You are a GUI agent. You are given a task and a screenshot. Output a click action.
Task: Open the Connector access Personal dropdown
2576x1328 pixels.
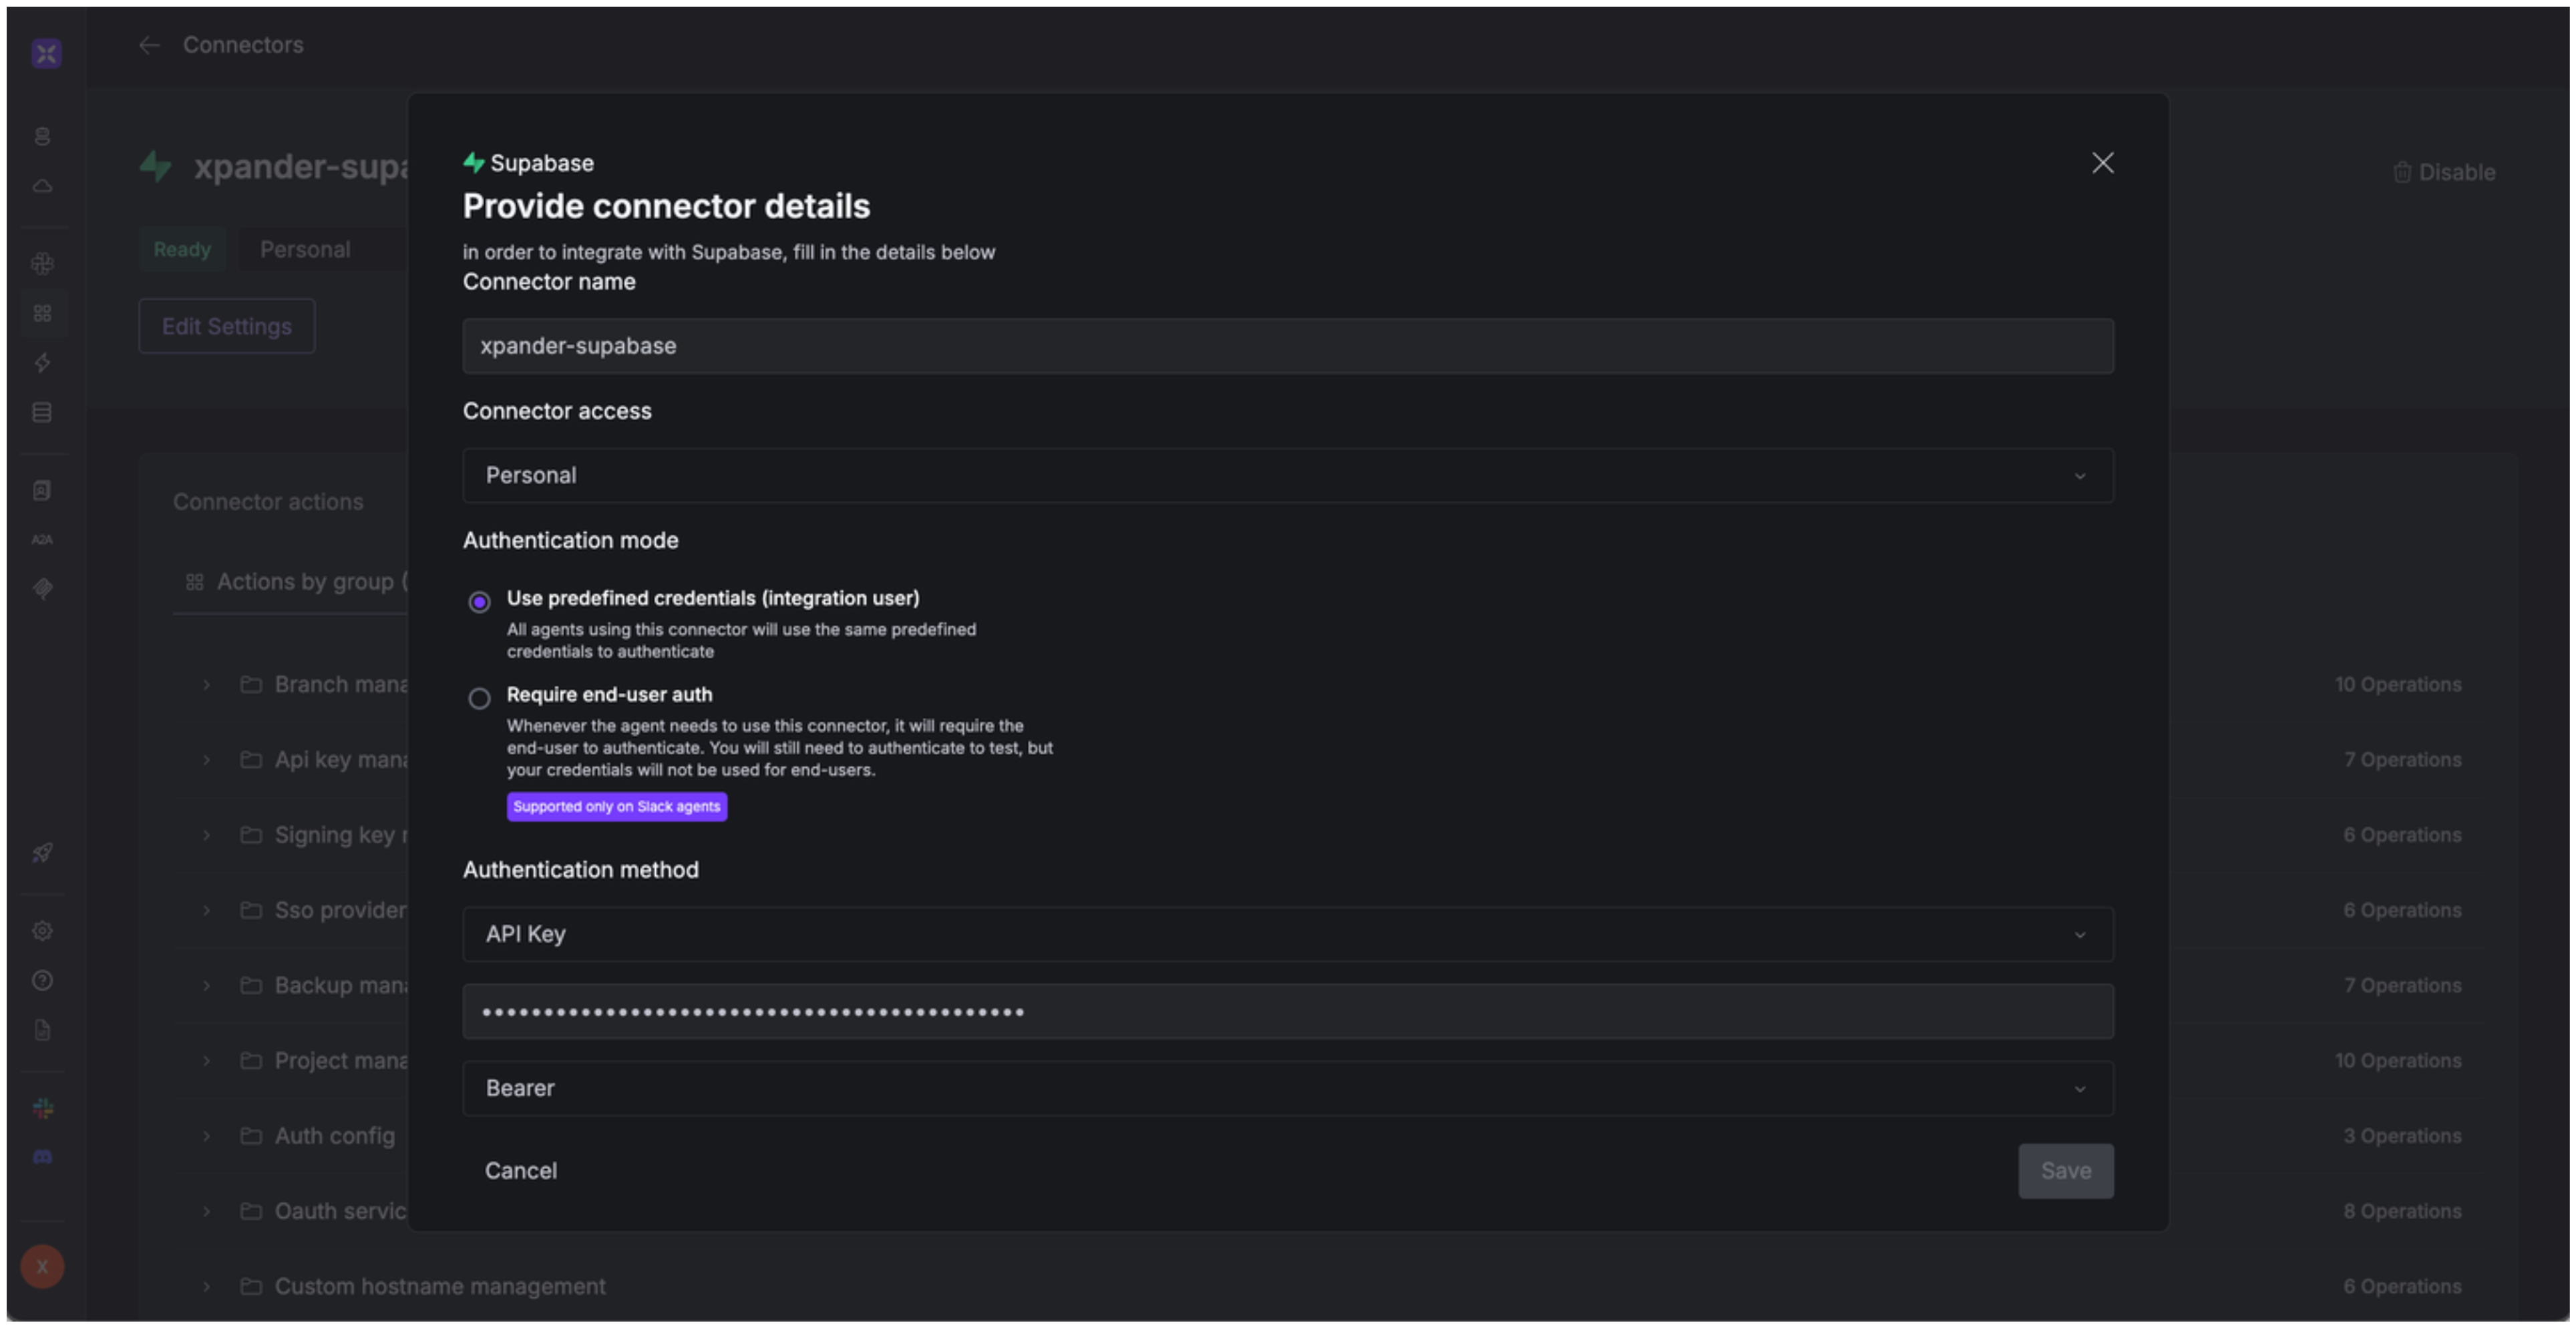[x=1287, y=475]
